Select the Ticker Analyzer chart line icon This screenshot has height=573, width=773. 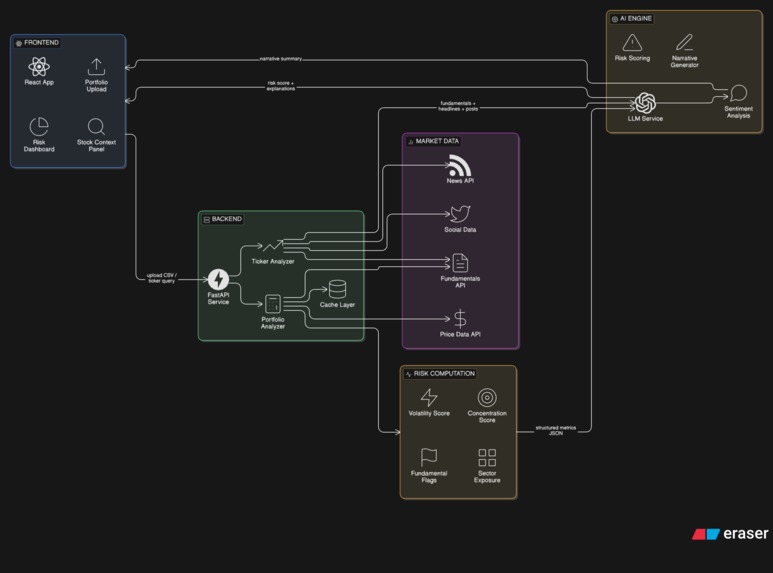(x=273, y=246)
